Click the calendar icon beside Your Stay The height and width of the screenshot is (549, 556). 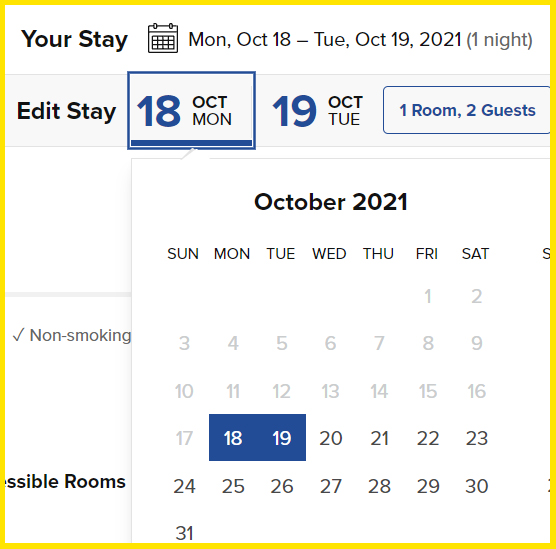click(x=163, y=38)
